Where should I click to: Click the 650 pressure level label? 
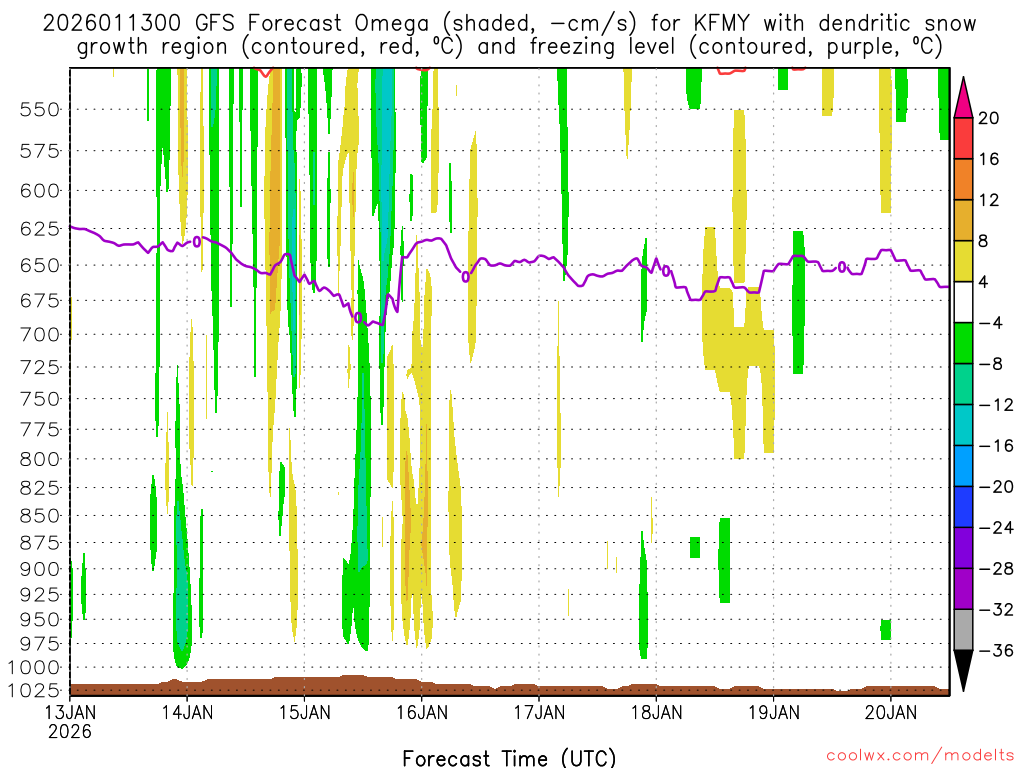(39, 265)
